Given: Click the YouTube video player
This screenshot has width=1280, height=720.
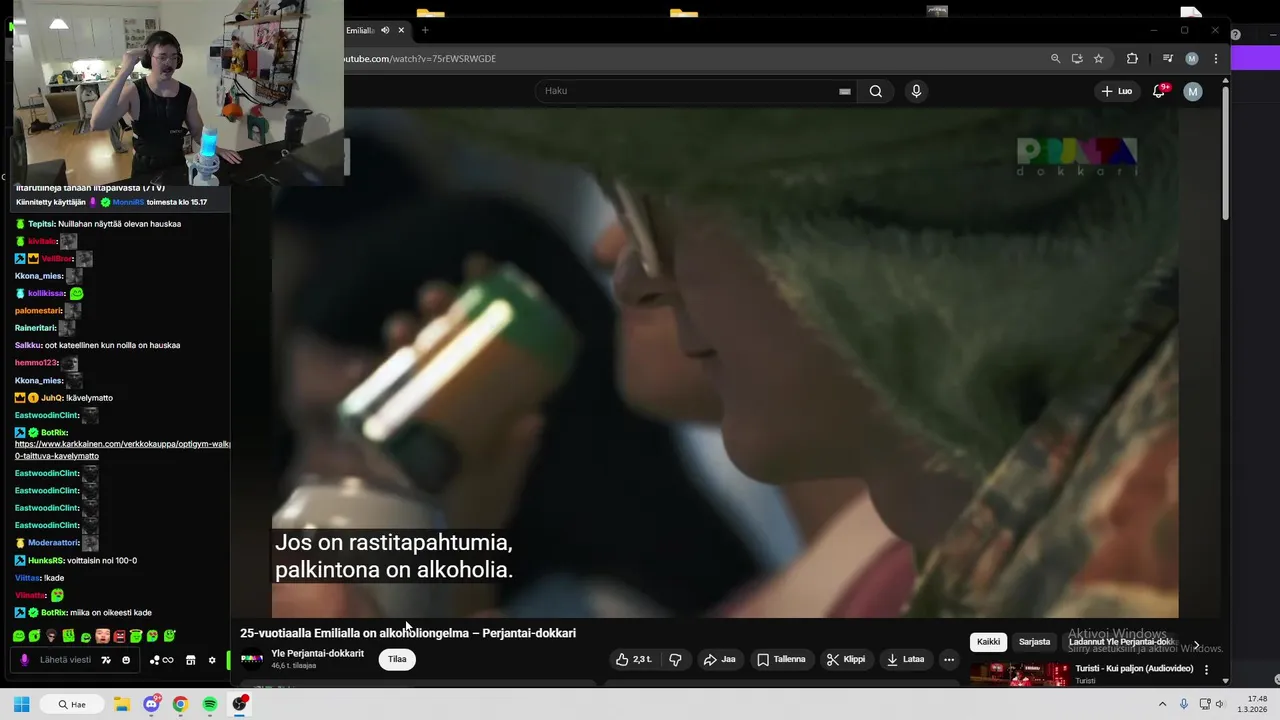Looking at the screenshot, I should 725,363.
